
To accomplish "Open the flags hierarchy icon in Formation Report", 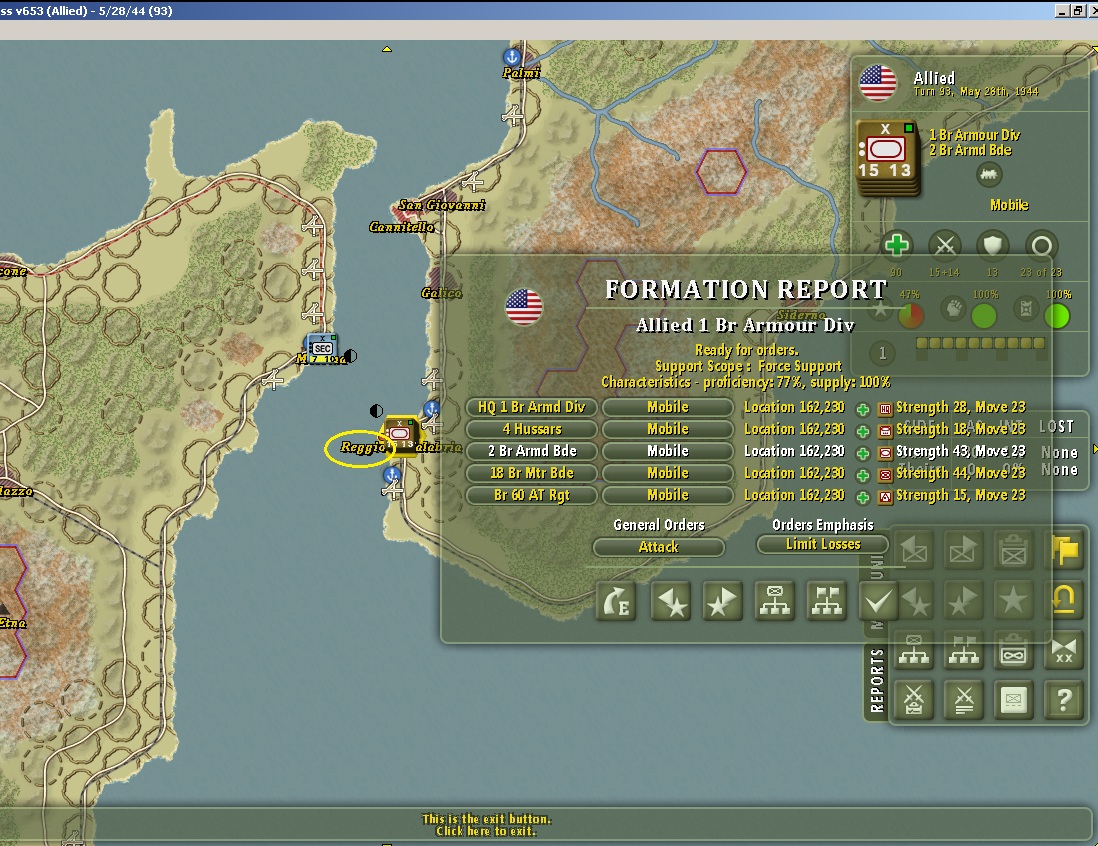I will (x=827, y=601).
